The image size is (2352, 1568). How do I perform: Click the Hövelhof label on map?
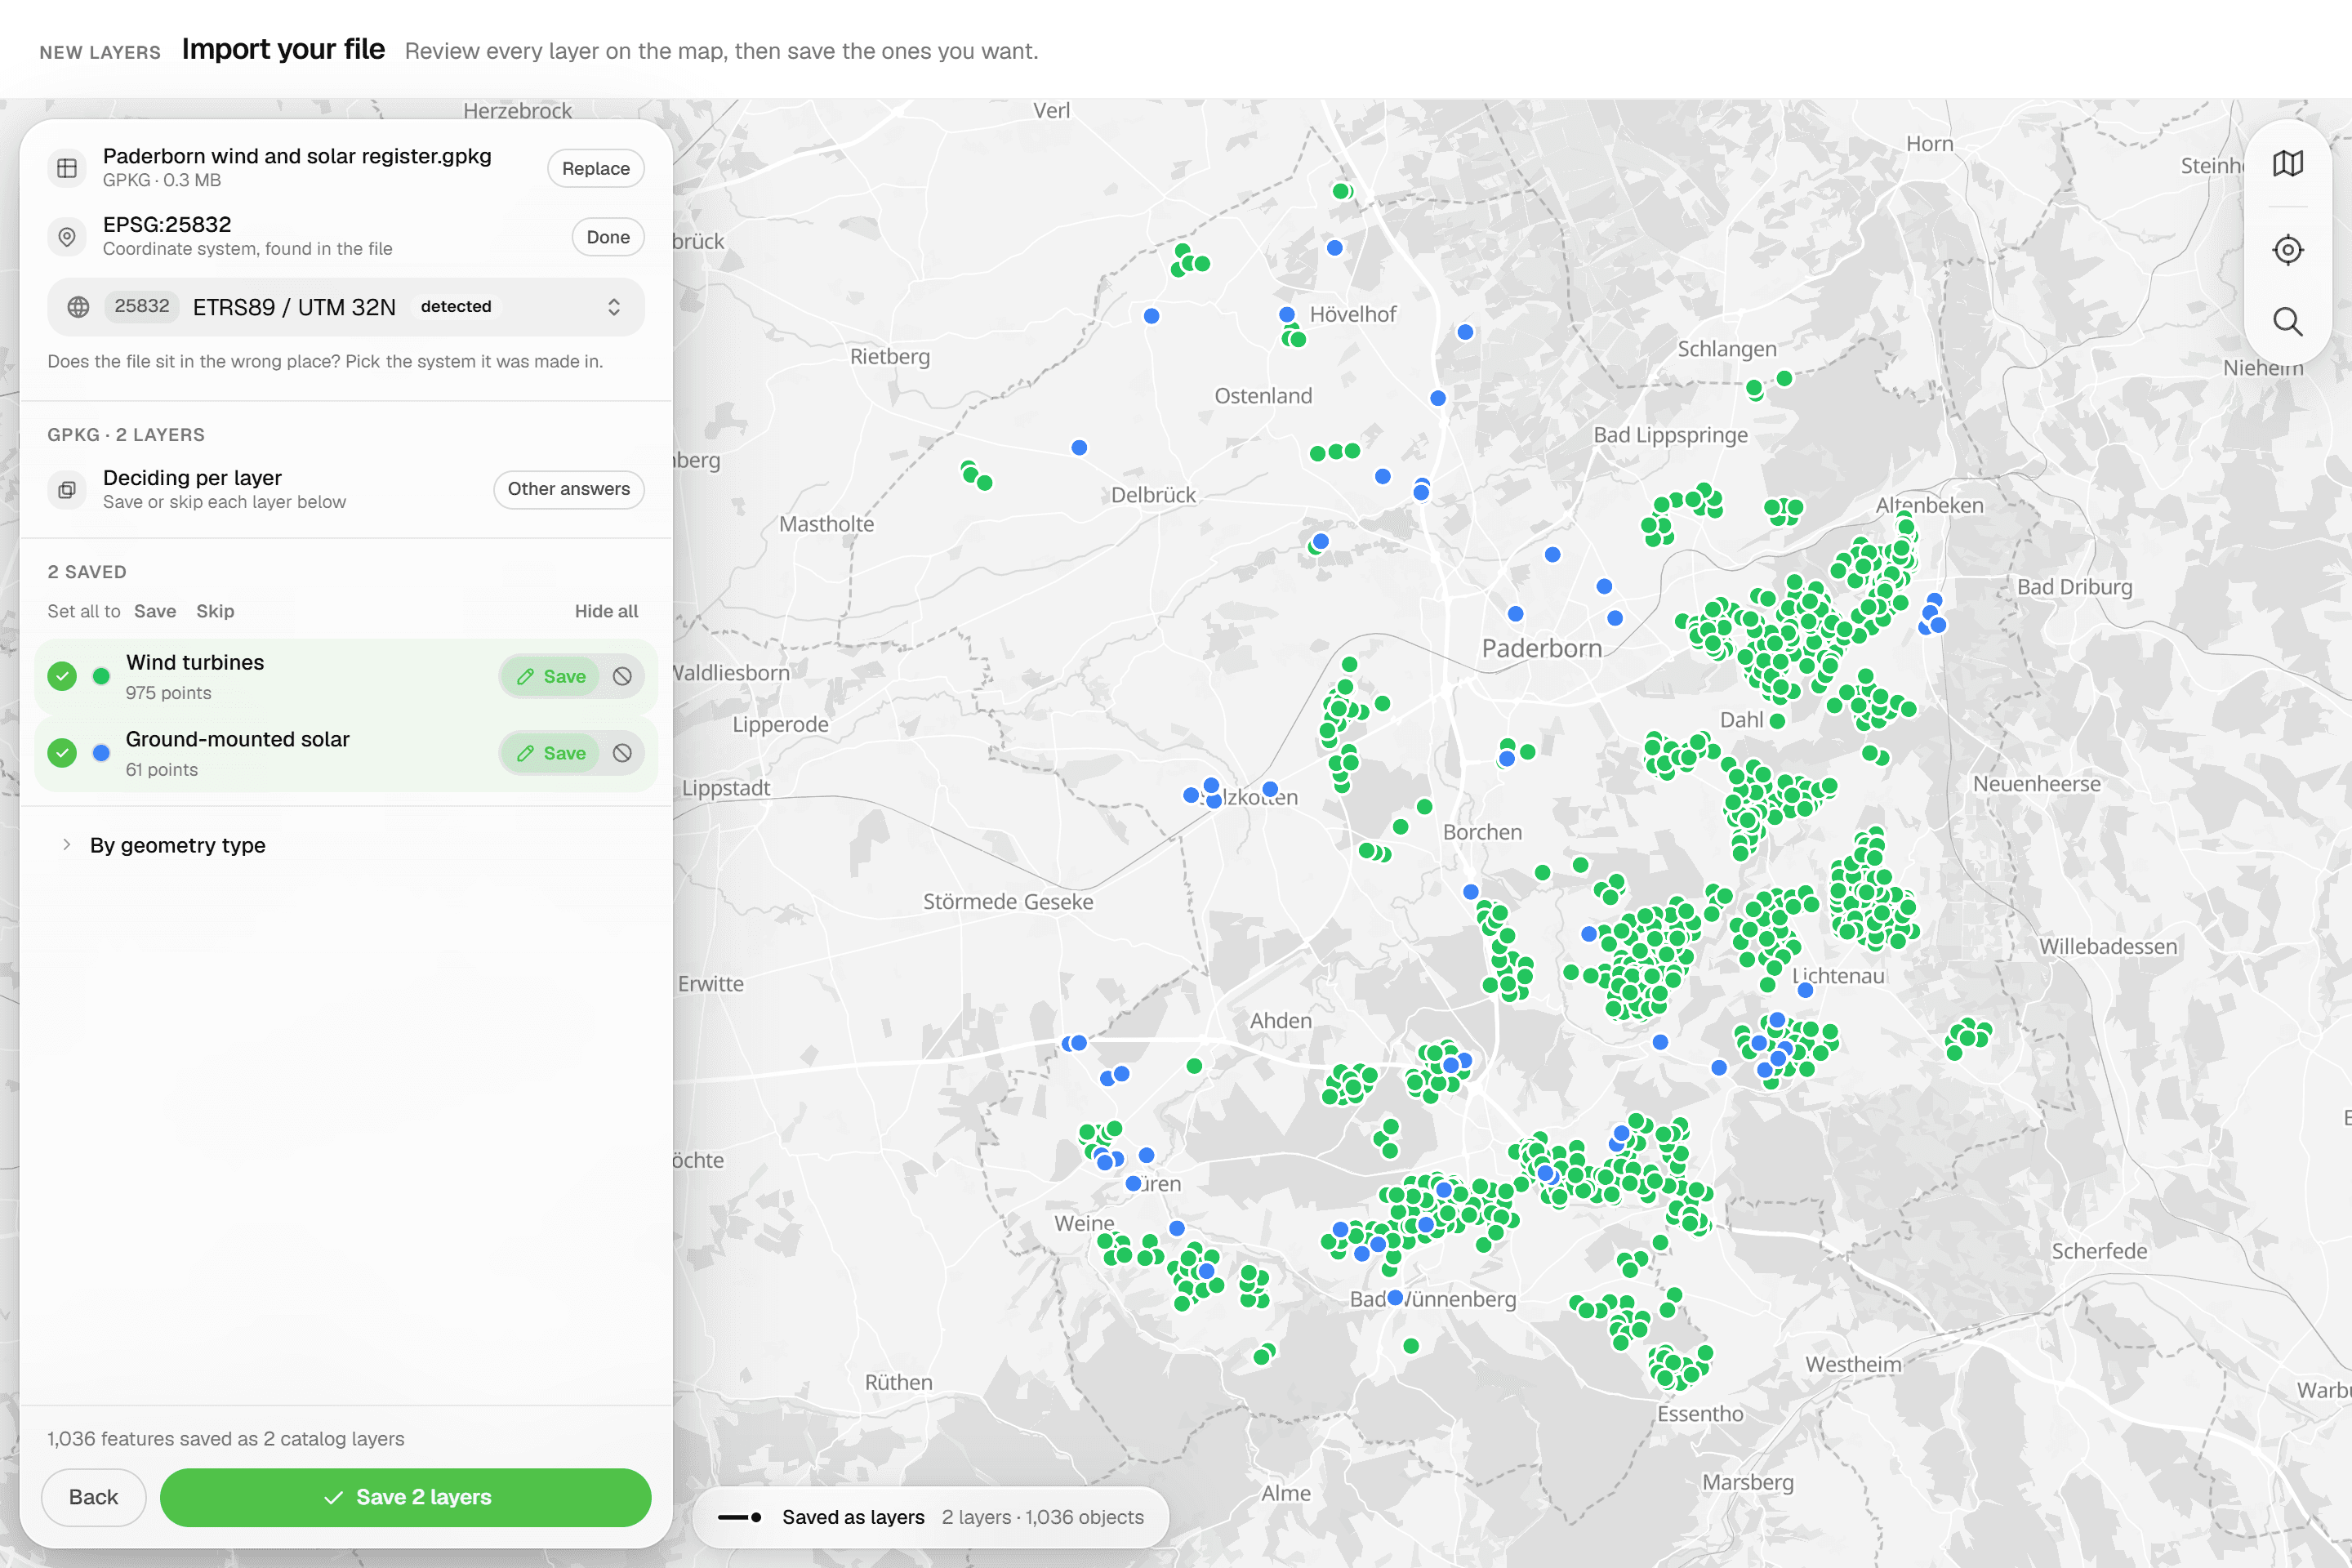point(1353,314)
